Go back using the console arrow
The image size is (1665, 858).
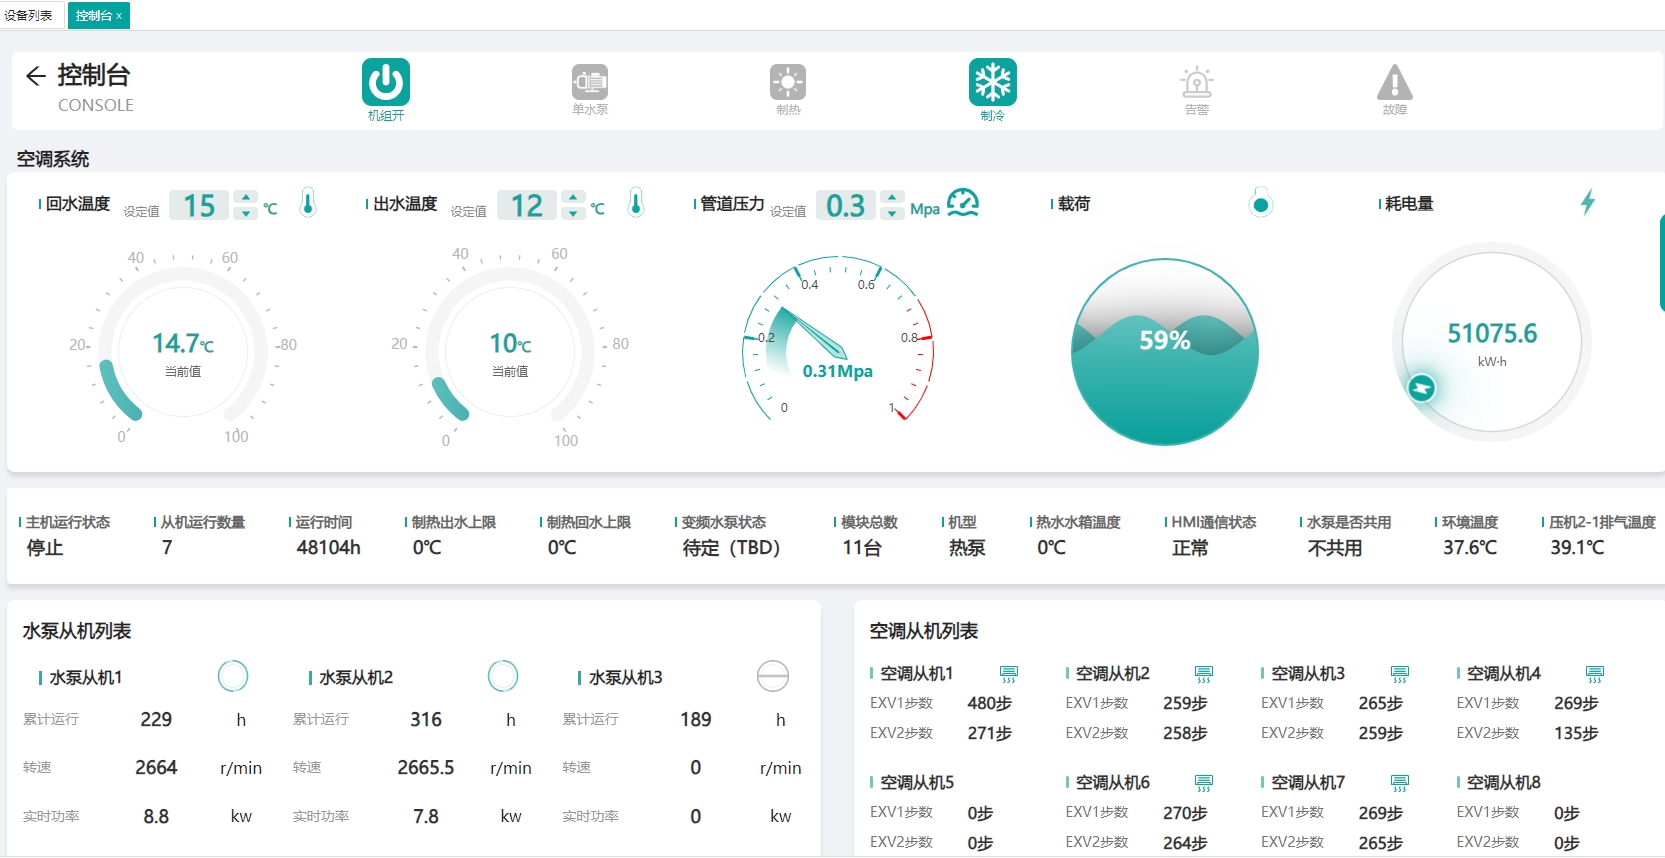[36, 76]
